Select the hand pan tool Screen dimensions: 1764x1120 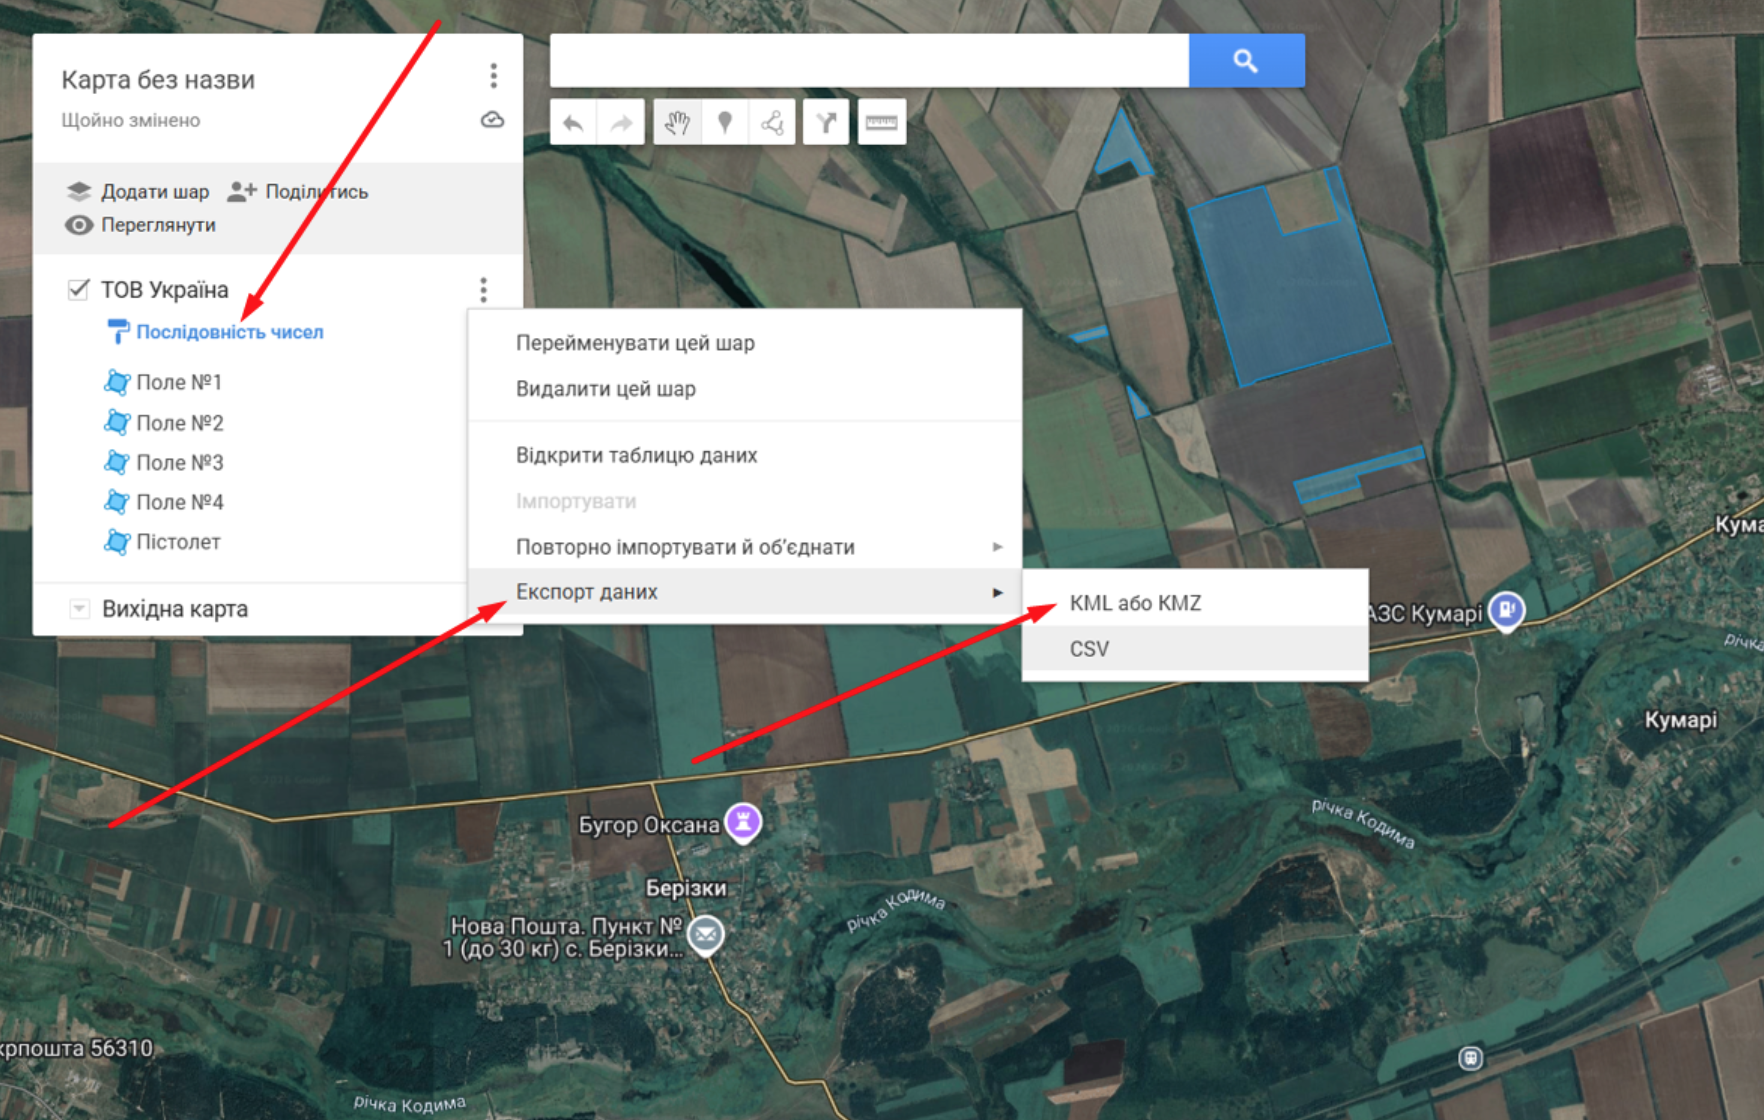tap(677, 123)
